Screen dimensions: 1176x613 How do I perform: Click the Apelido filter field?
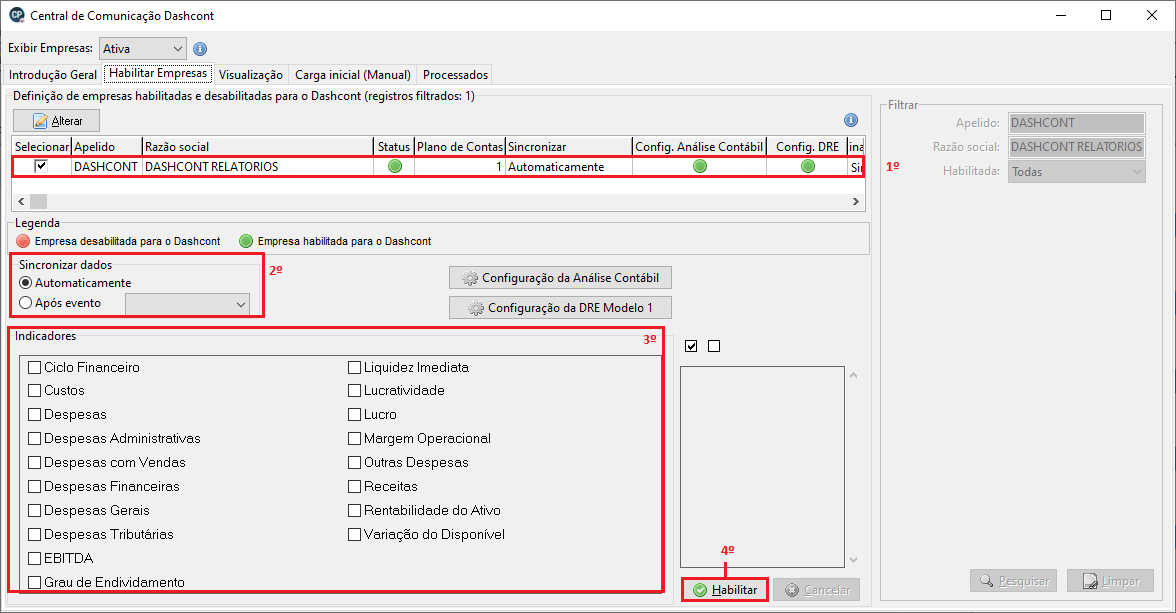1076,123
